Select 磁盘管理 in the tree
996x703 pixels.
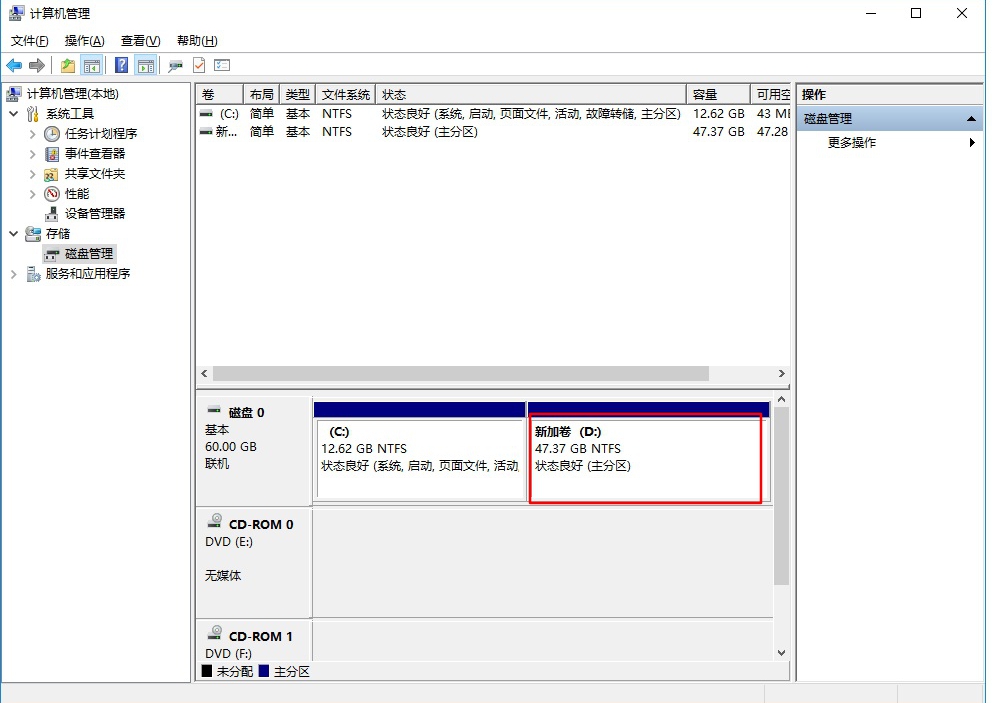tap(89, 254)
